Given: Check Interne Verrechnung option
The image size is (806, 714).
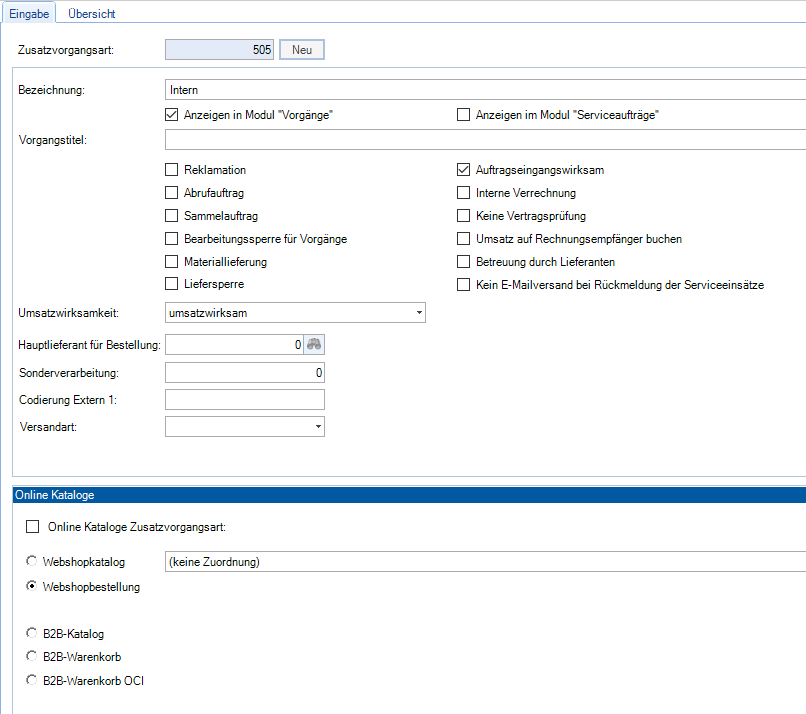Looking at the screenshot, I should pos(463,193).
